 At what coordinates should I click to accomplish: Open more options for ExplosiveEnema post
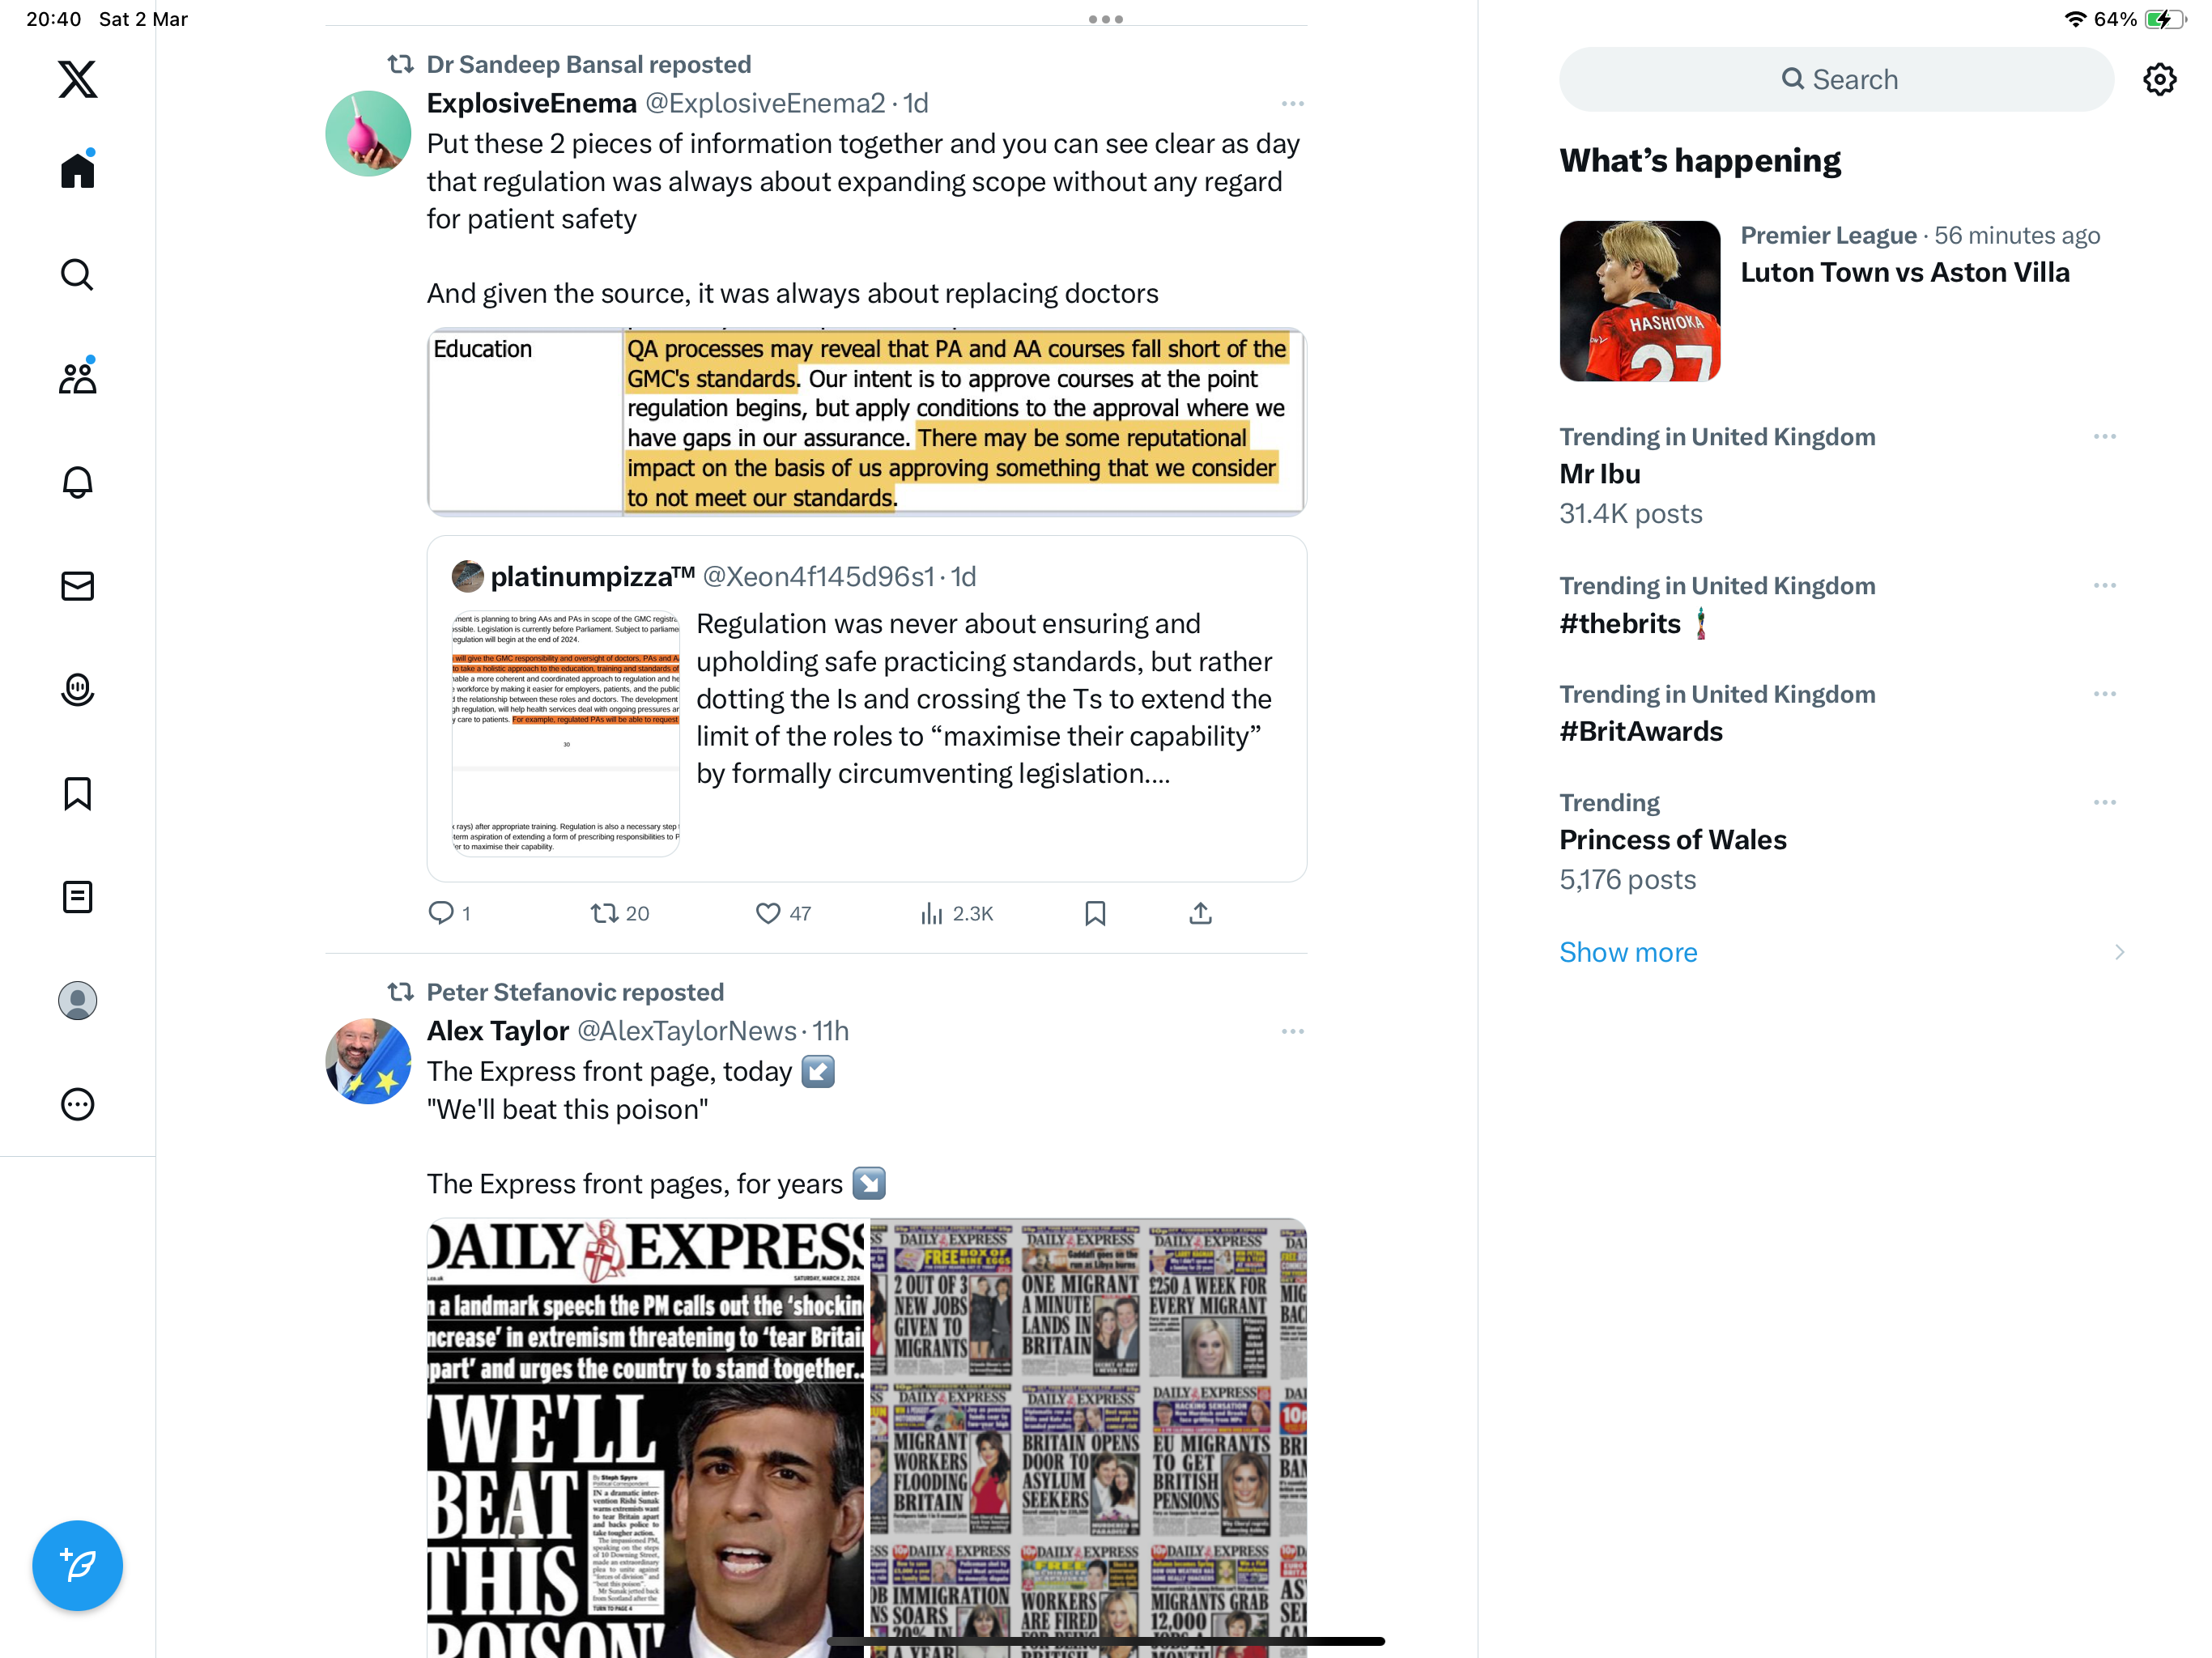[1292, 104]
